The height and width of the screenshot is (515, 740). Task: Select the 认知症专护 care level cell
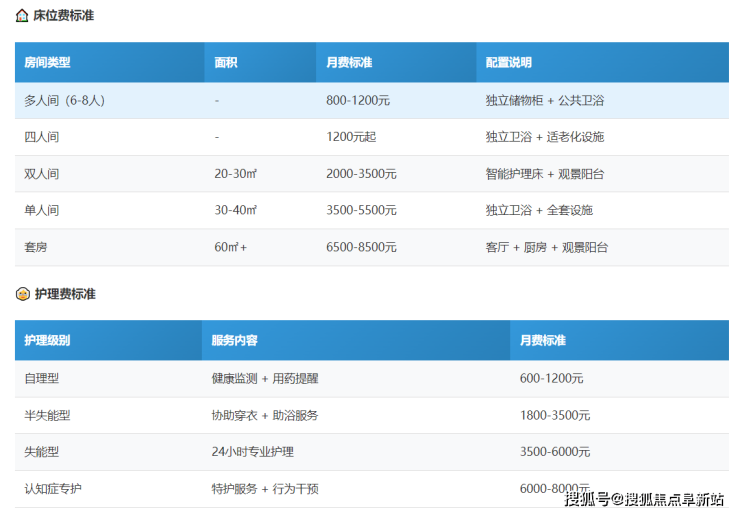pyautogui.click(x=54, y=489)
